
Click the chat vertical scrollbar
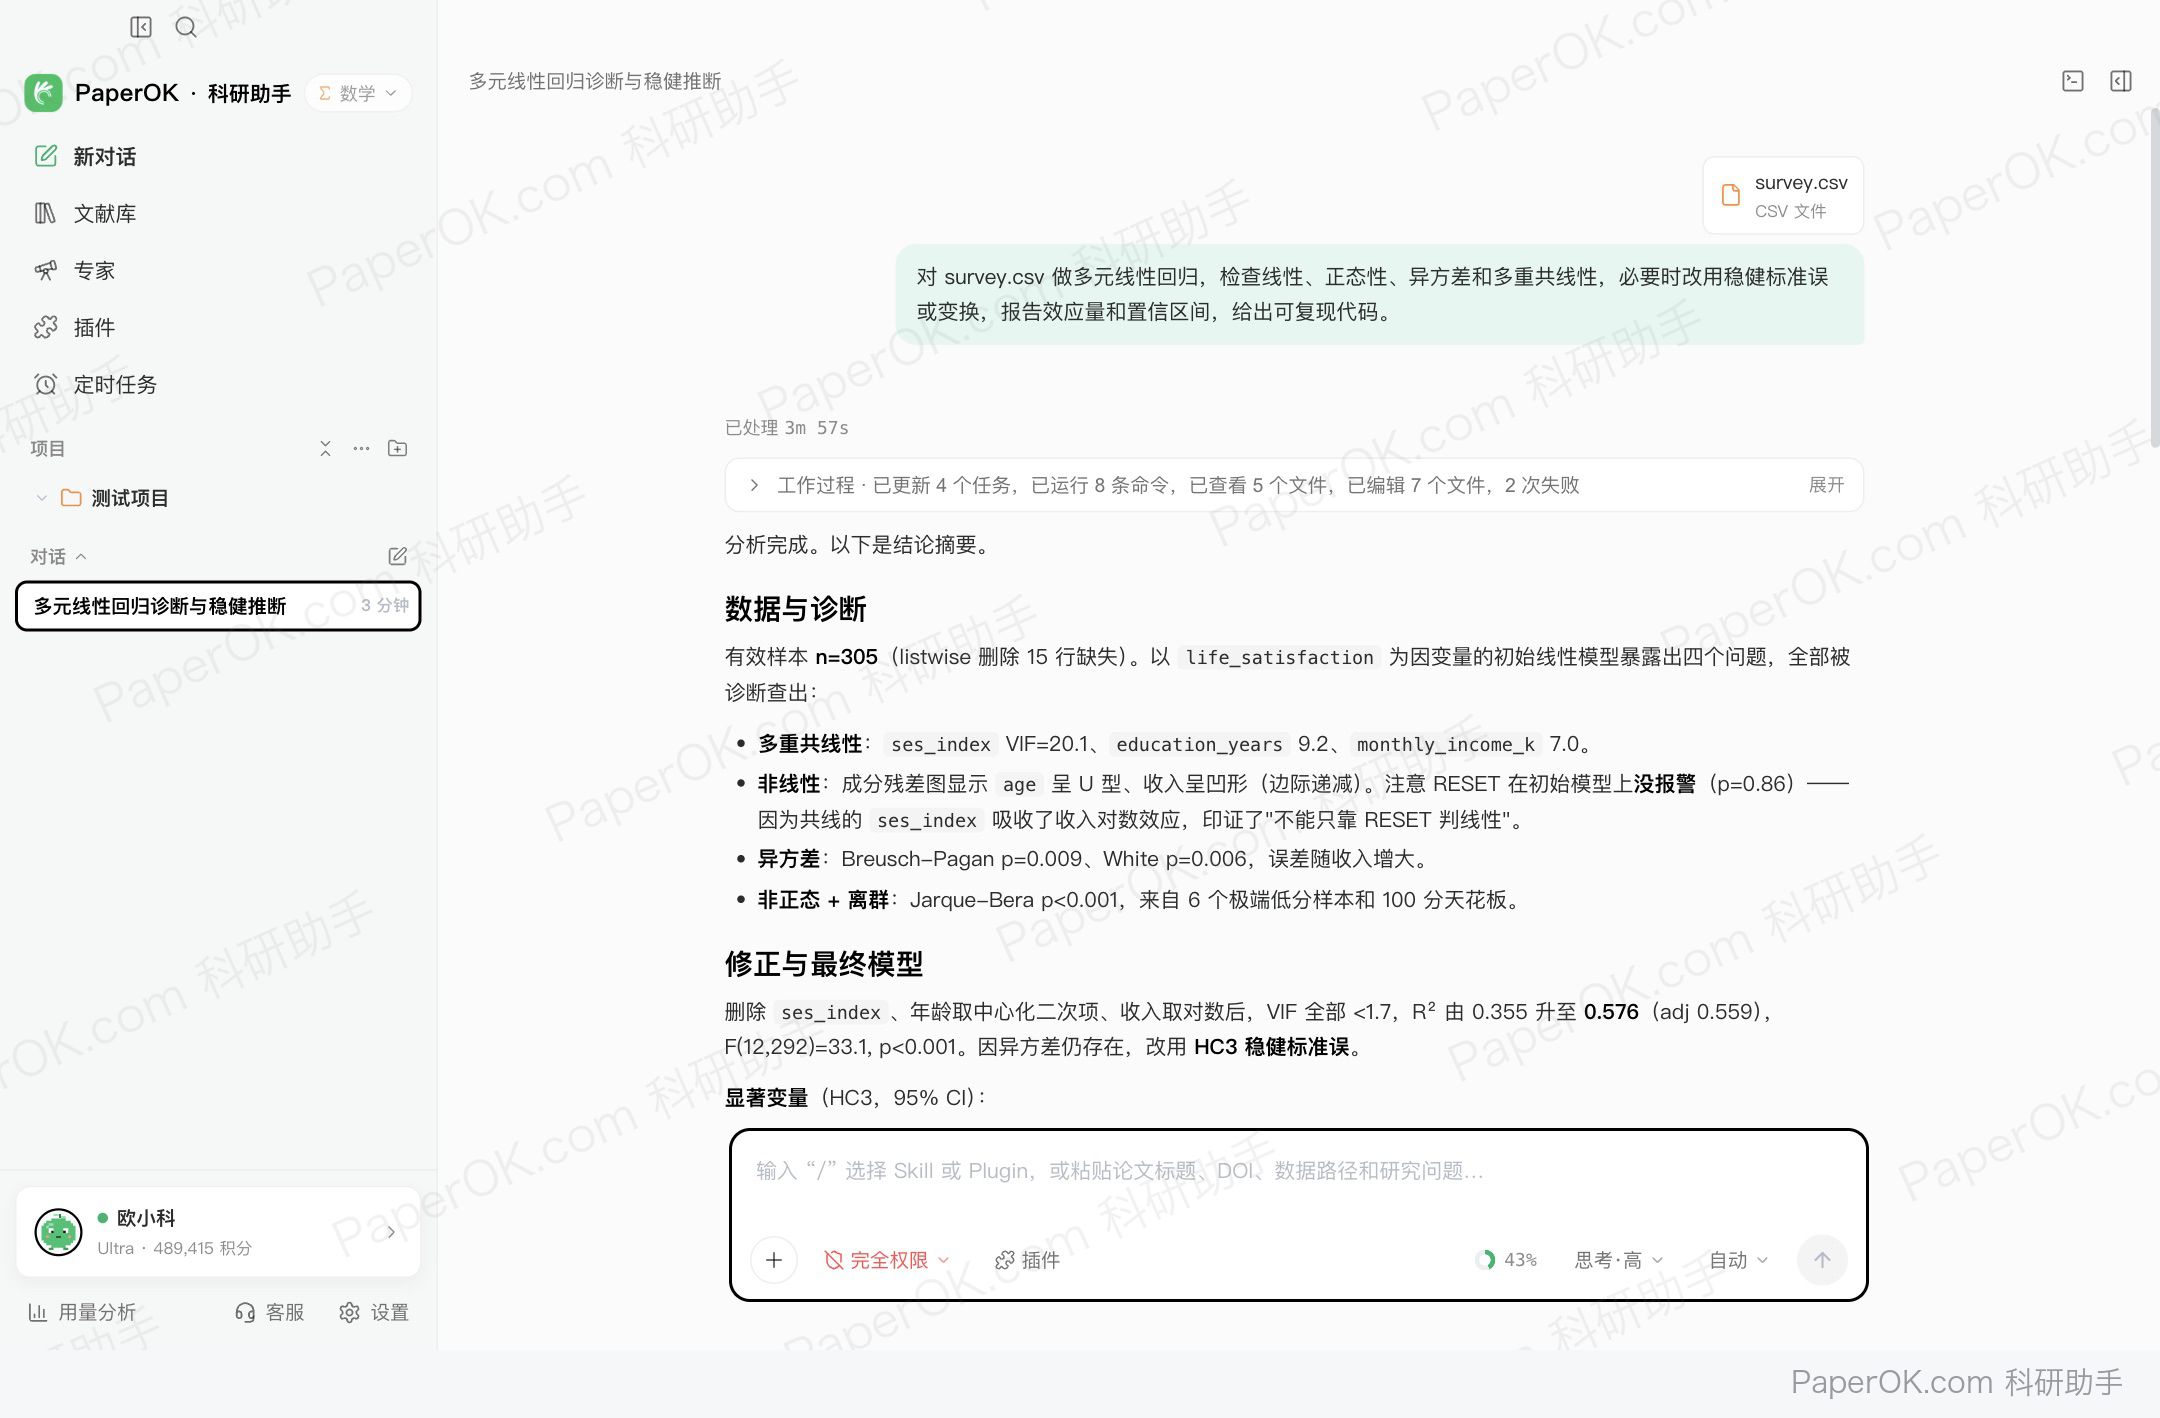click(2154, 280)
